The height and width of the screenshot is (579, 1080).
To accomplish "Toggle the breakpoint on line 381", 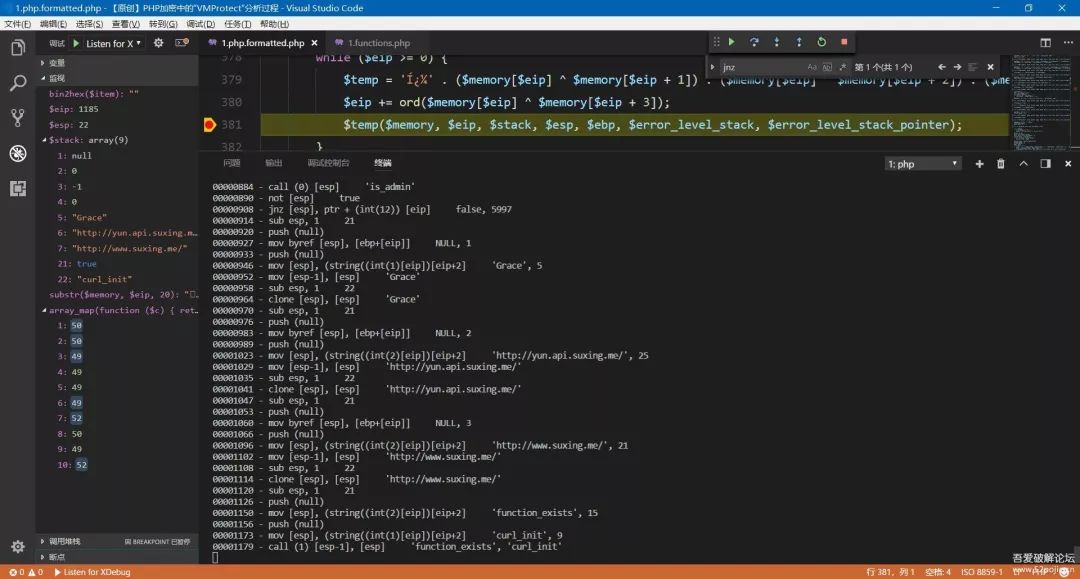I will [x=210, y=125].
